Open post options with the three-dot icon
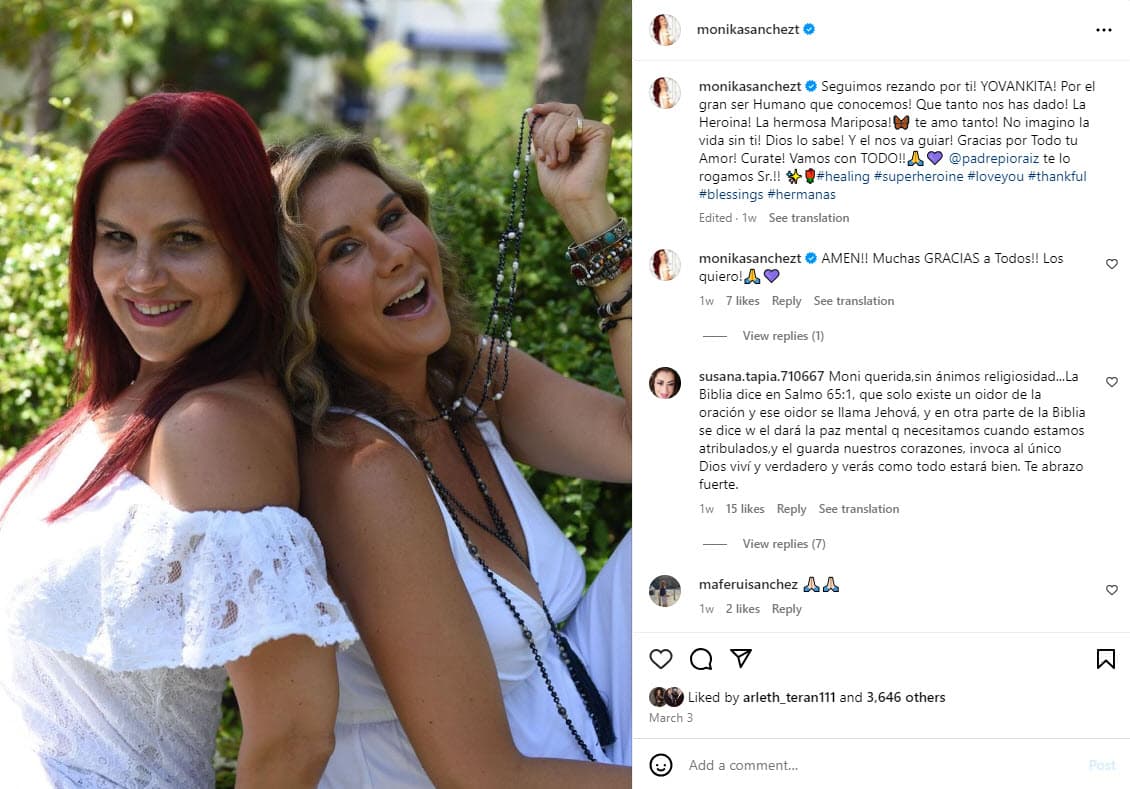The image size is (1130, 789). tap(1105, 29)
